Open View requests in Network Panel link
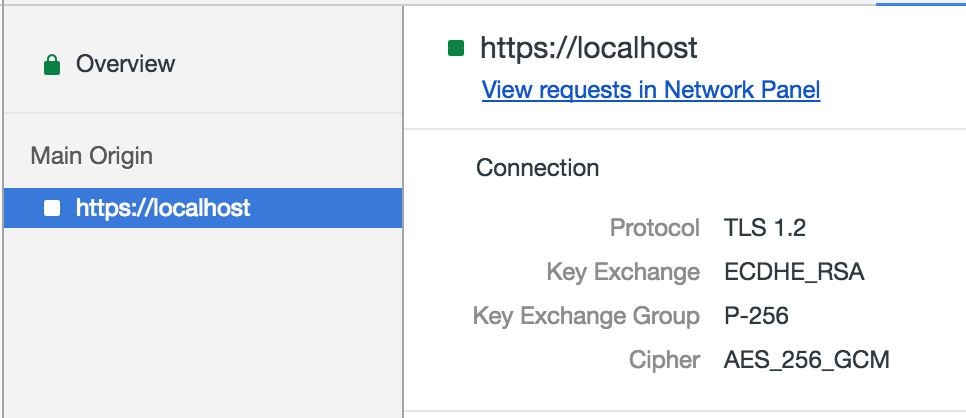 pos(651,90)
